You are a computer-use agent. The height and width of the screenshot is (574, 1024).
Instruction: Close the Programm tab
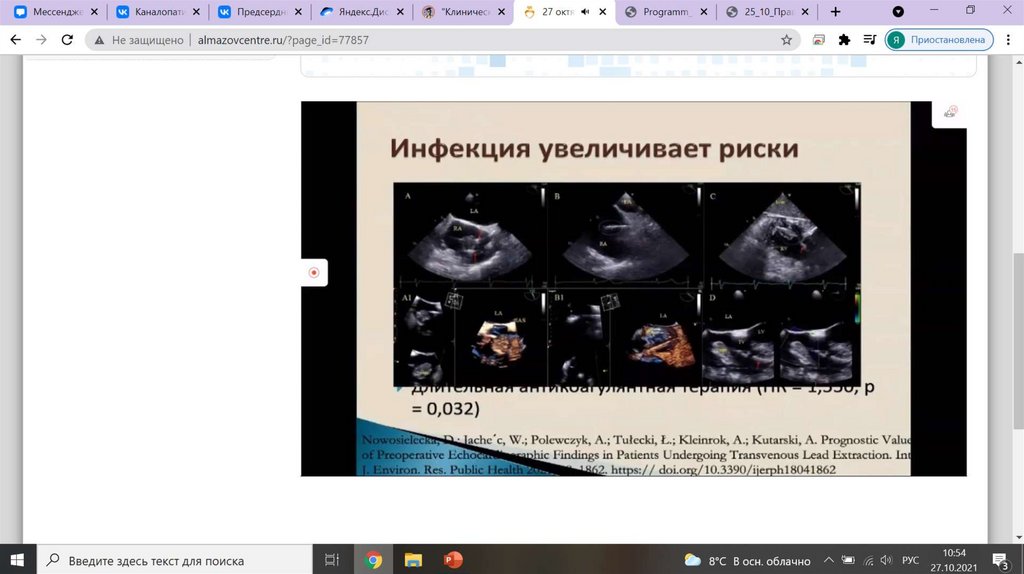(704, 12)
